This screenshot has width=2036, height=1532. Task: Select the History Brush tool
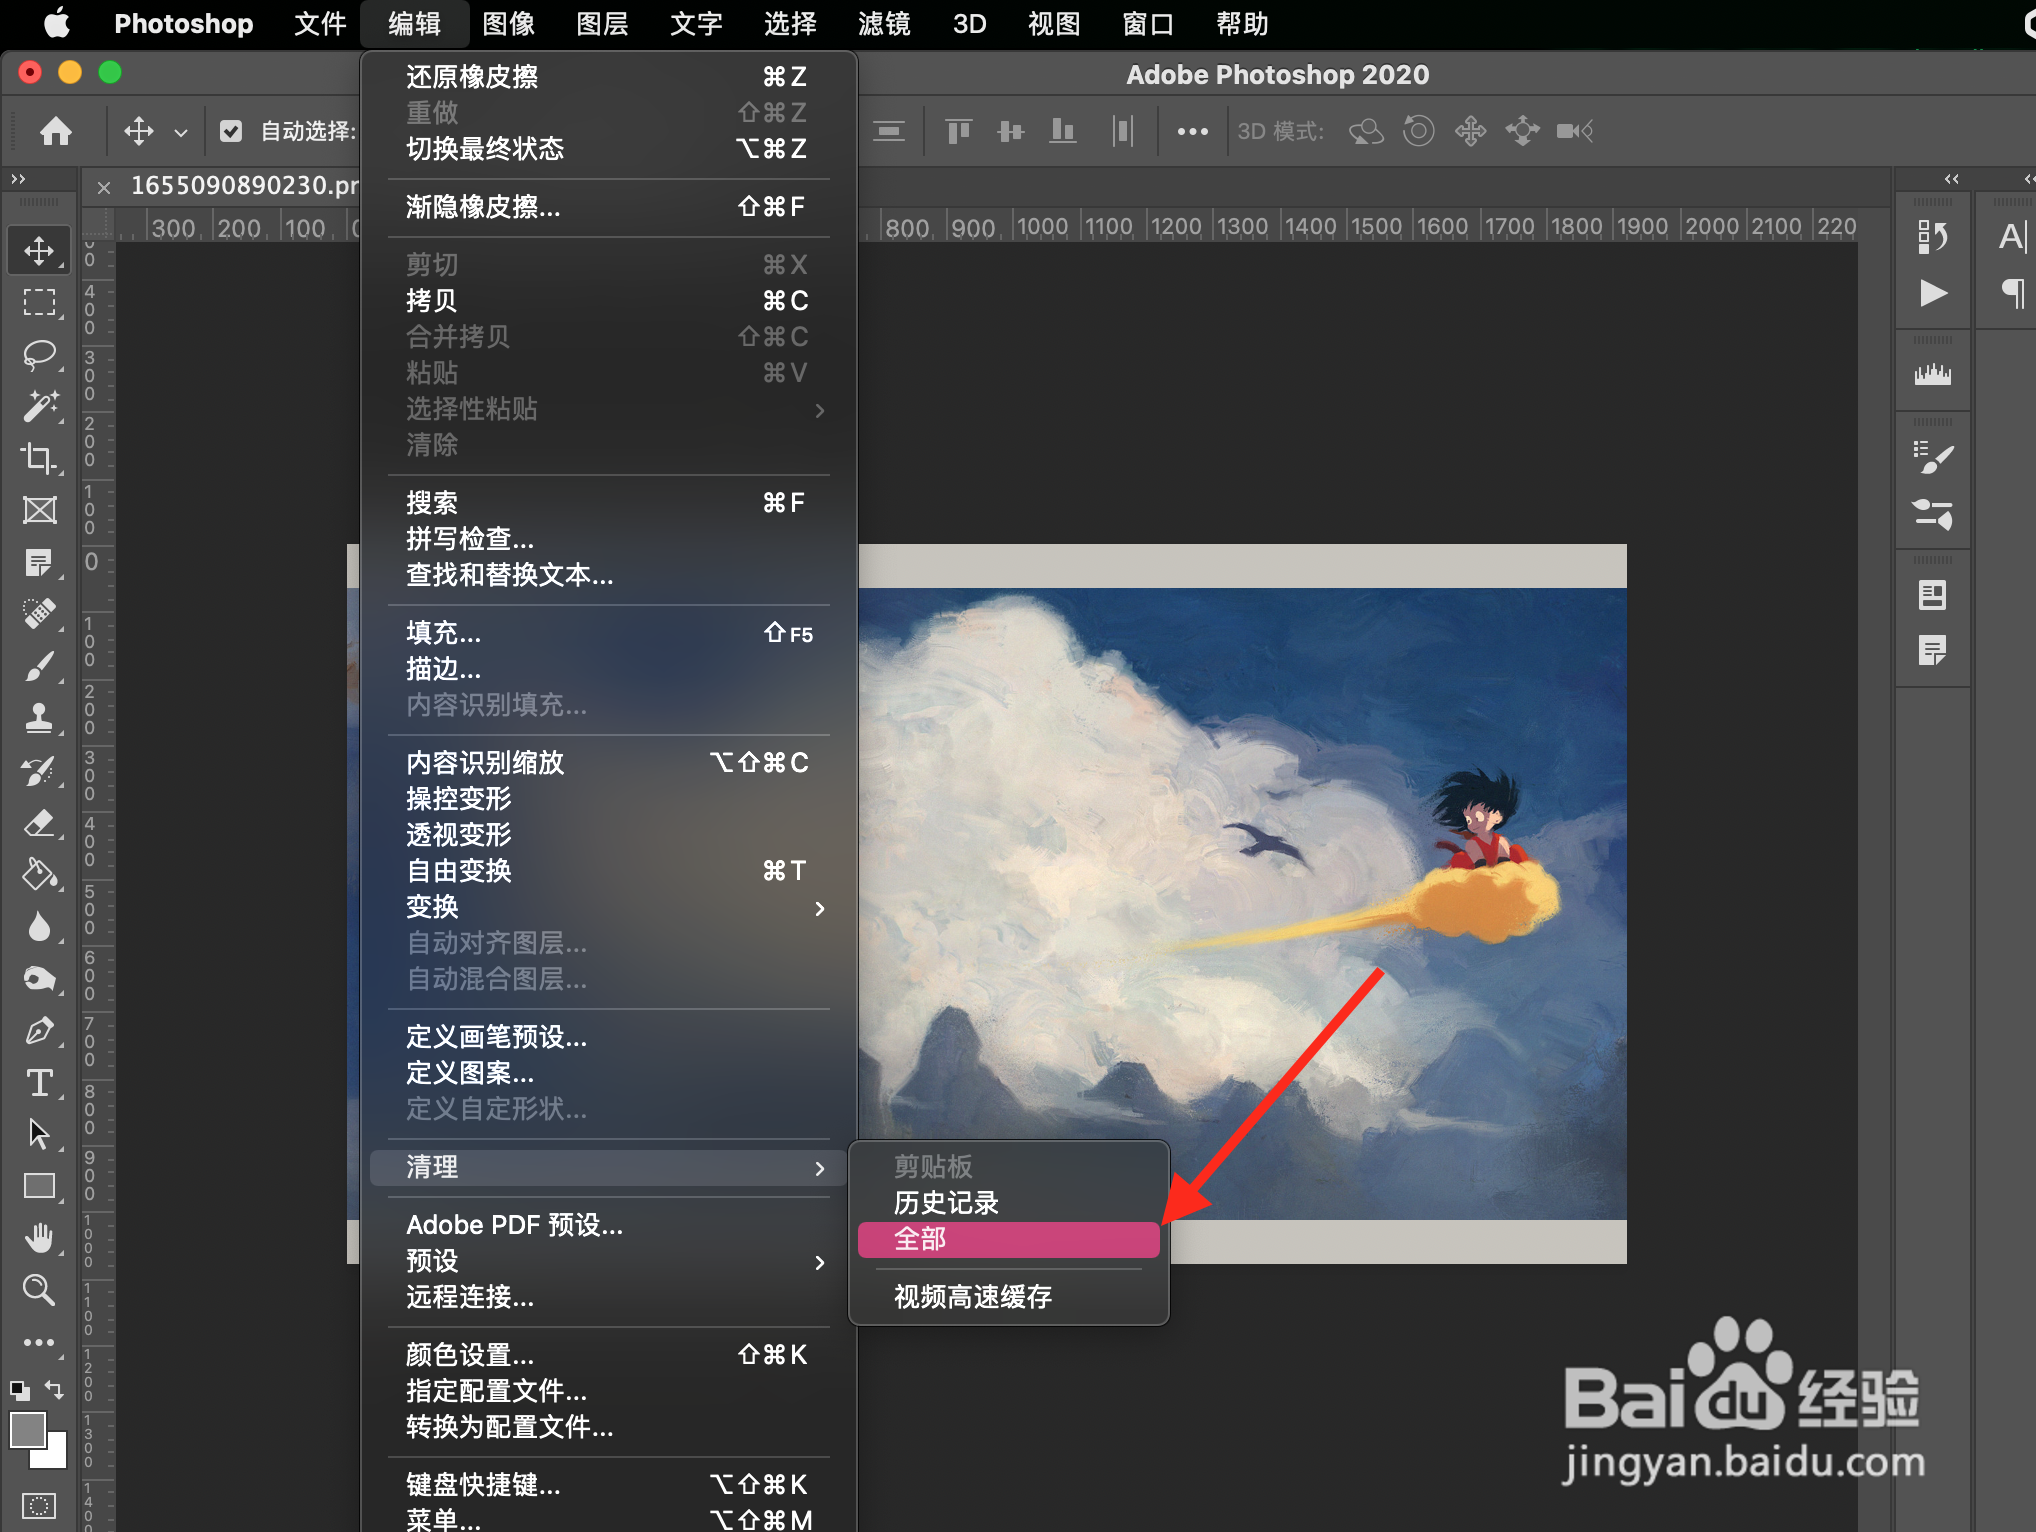coord(39,770)
